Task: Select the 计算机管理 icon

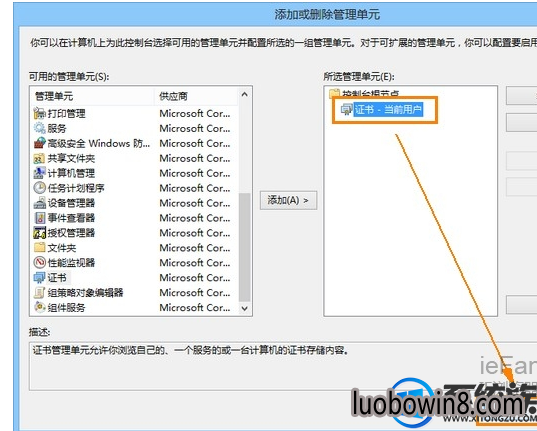Action: tap(39, 173)
